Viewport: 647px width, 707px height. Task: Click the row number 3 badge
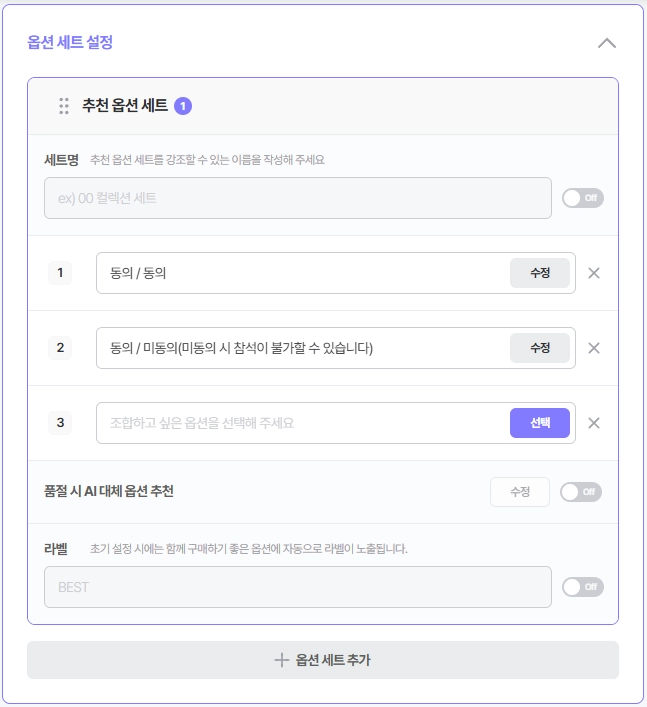click(x=60, y=423)
